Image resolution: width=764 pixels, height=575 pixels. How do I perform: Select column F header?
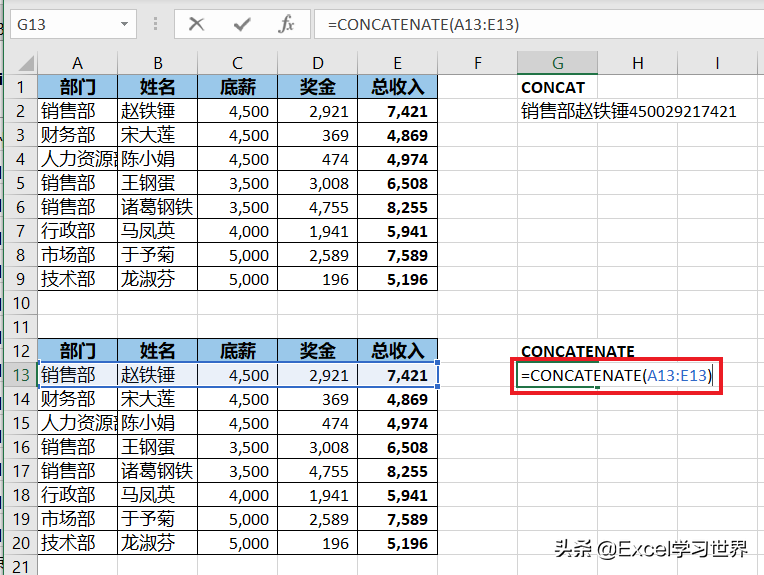[x=478, y=63]
